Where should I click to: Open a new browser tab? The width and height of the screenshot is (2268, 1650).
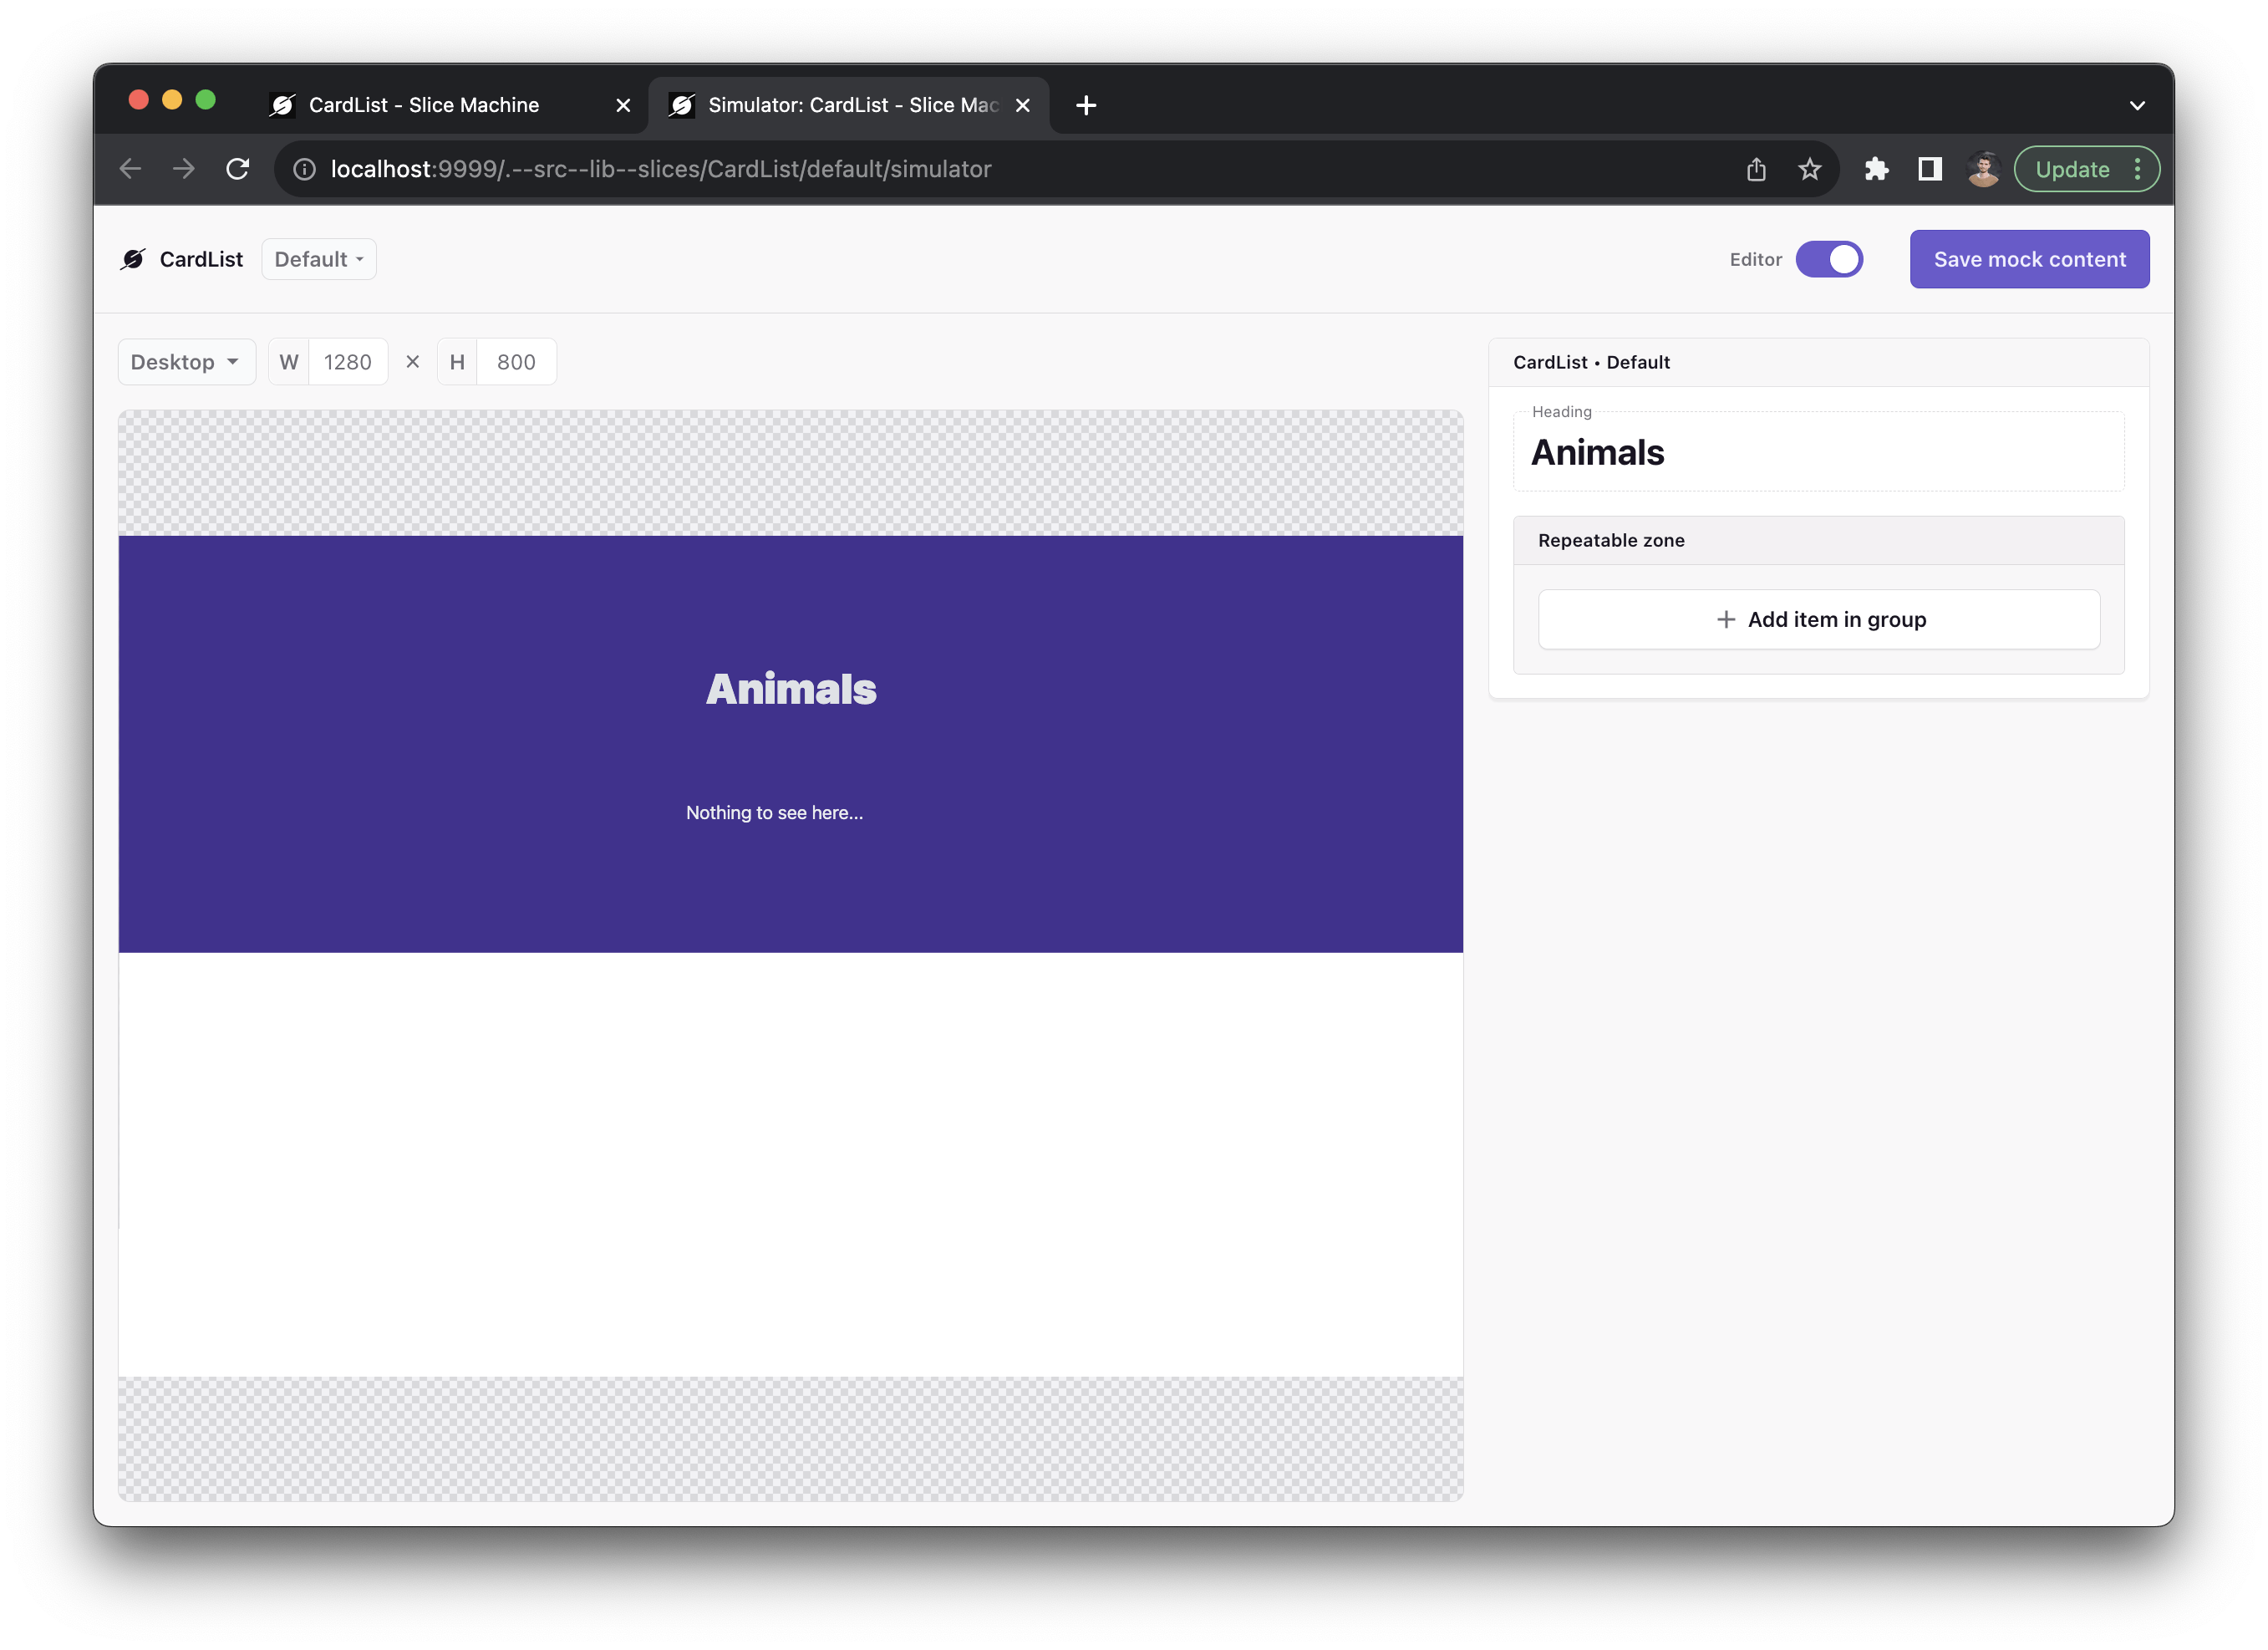(x=1086, y=105)
